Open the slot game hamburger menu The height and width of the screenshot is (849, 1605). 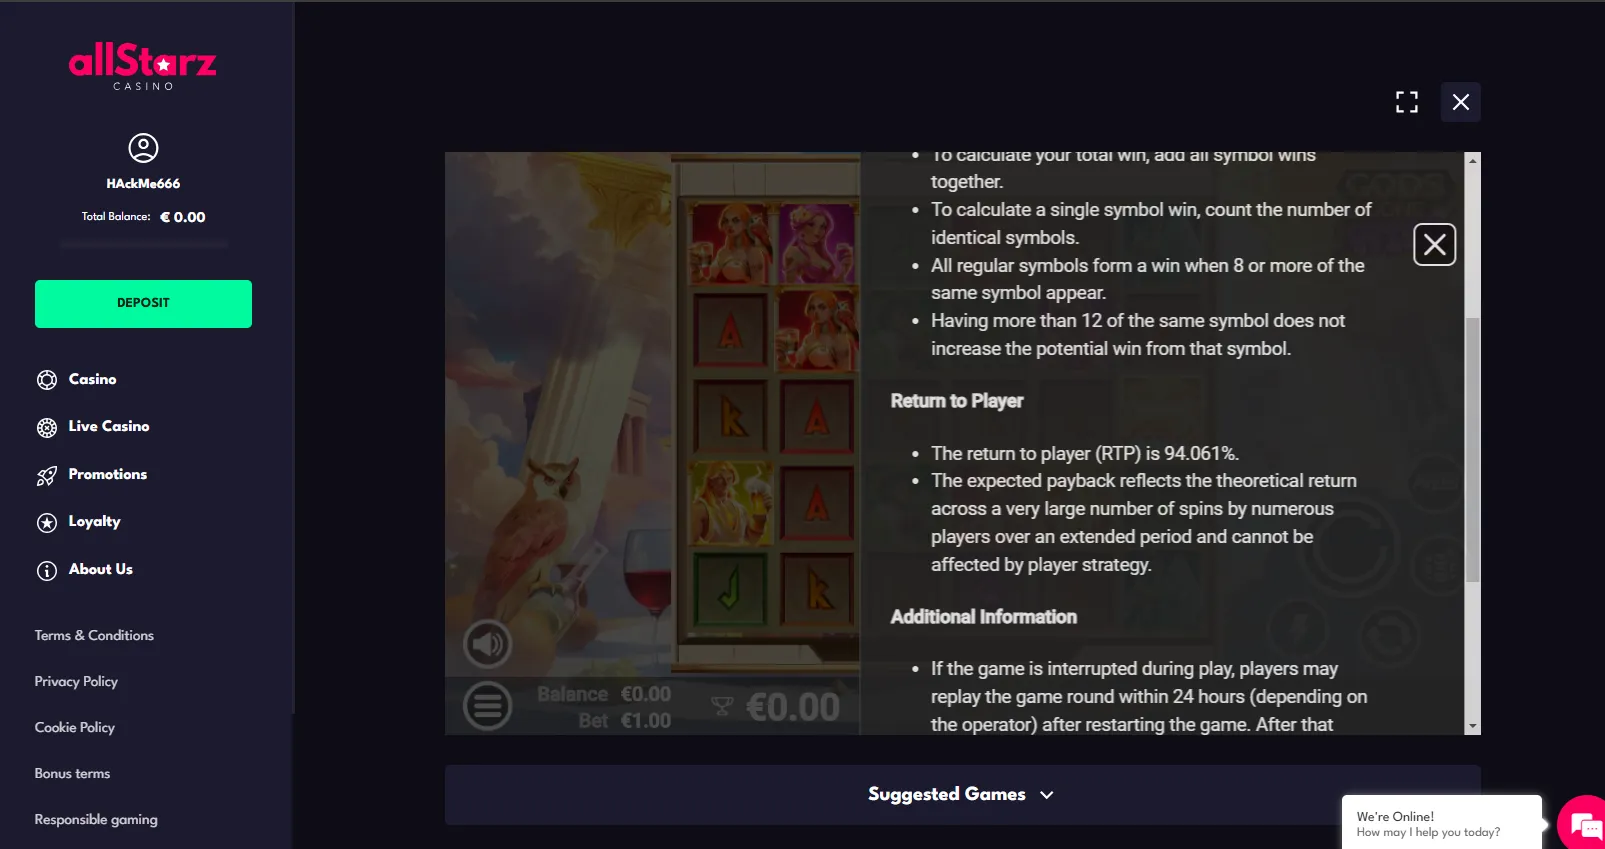487,706
